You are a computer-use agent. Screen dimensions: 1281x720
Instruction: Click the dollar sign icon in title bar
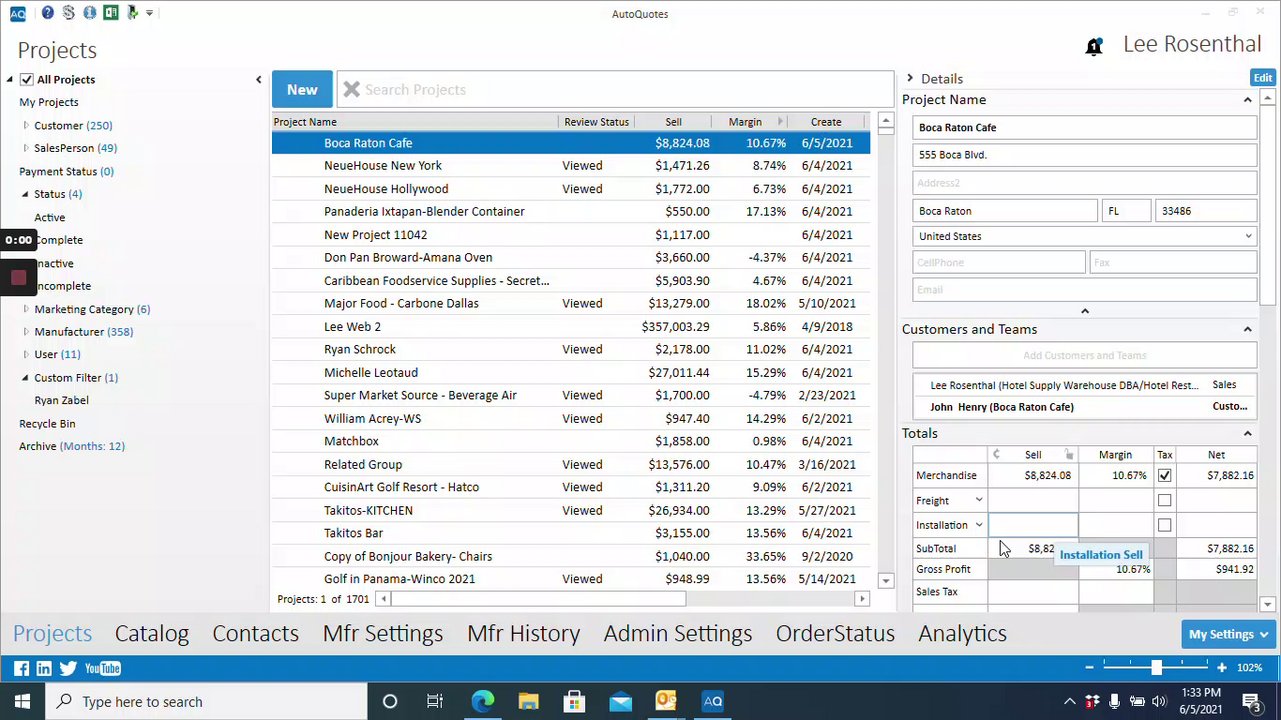click(68, 13)
